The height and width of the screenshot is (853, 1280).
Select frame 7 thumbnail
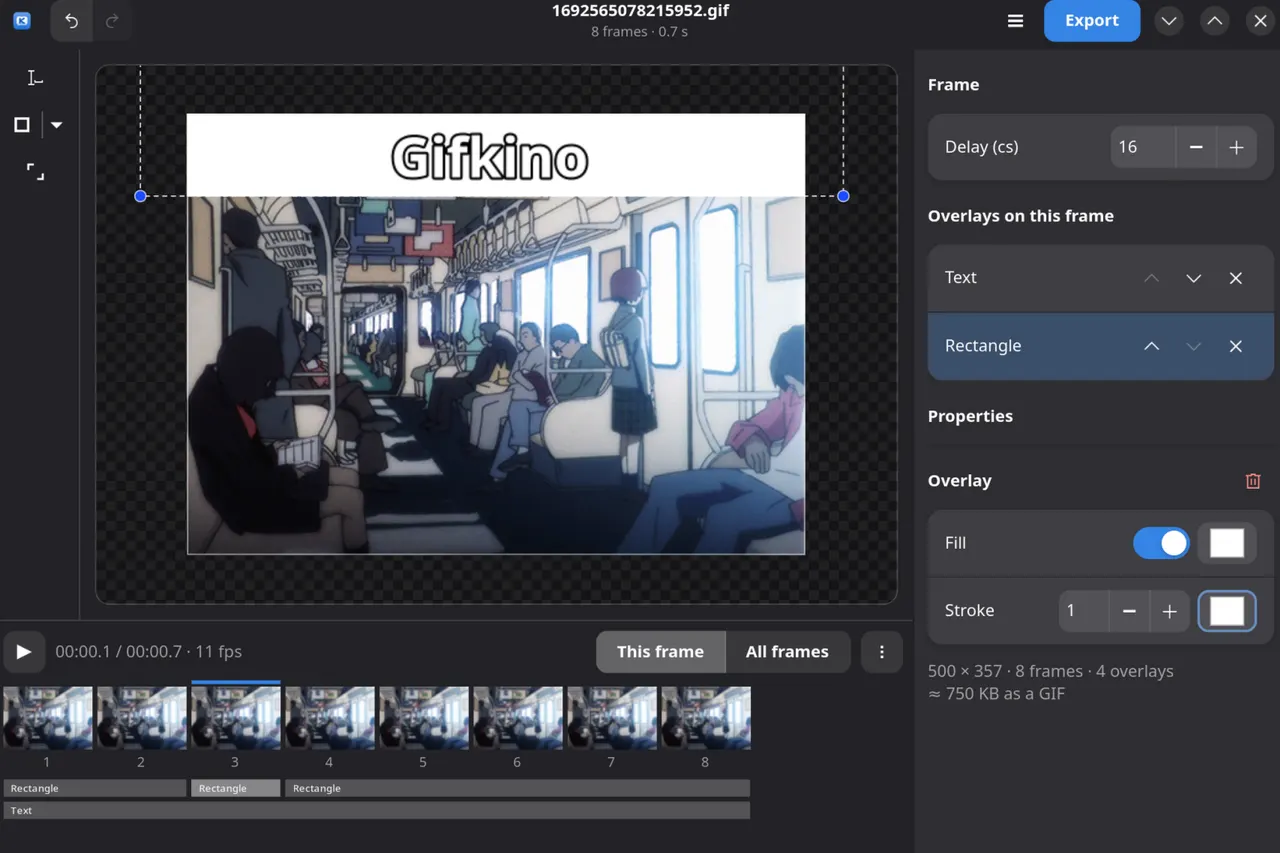click(x=611, y=717)
